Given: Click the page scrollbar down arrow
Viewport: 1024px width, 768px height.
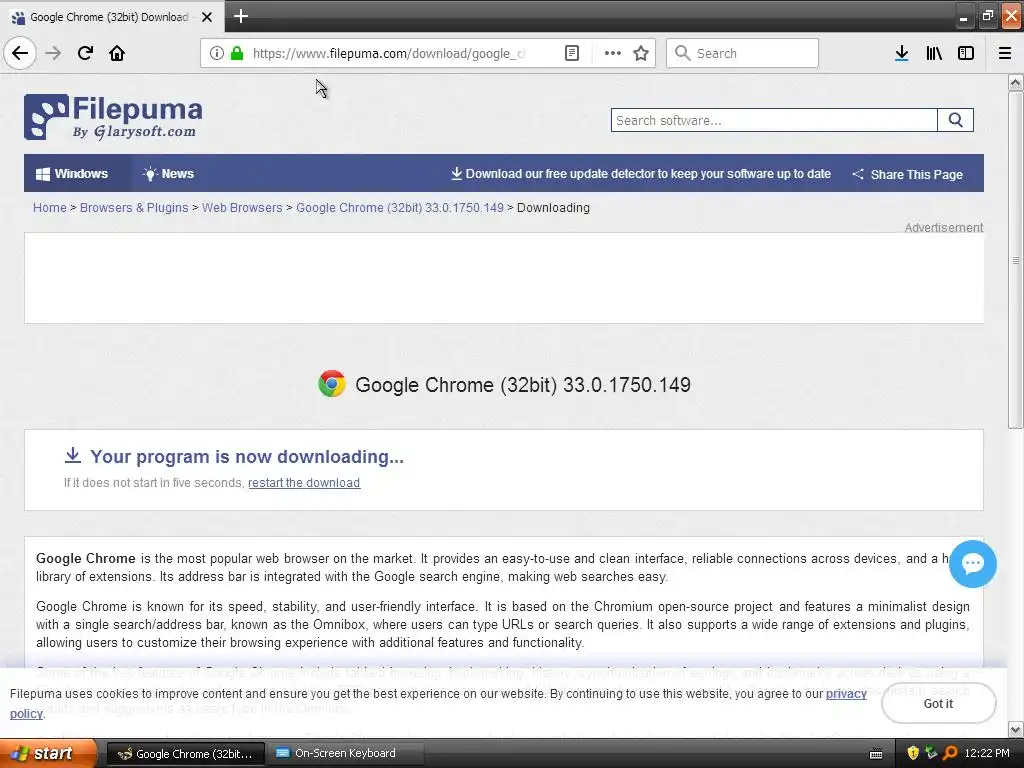Looking at the screenshot, I should click(1015, 729).
